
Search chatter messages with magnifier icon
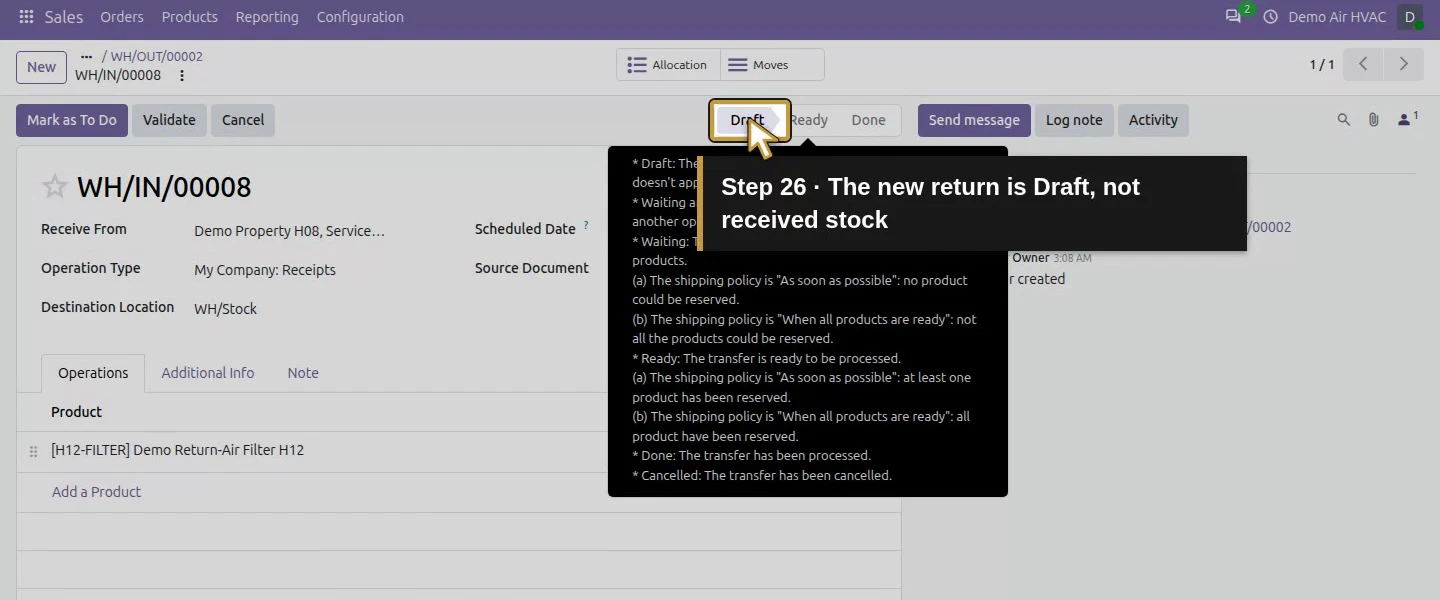coord(1344,120)
